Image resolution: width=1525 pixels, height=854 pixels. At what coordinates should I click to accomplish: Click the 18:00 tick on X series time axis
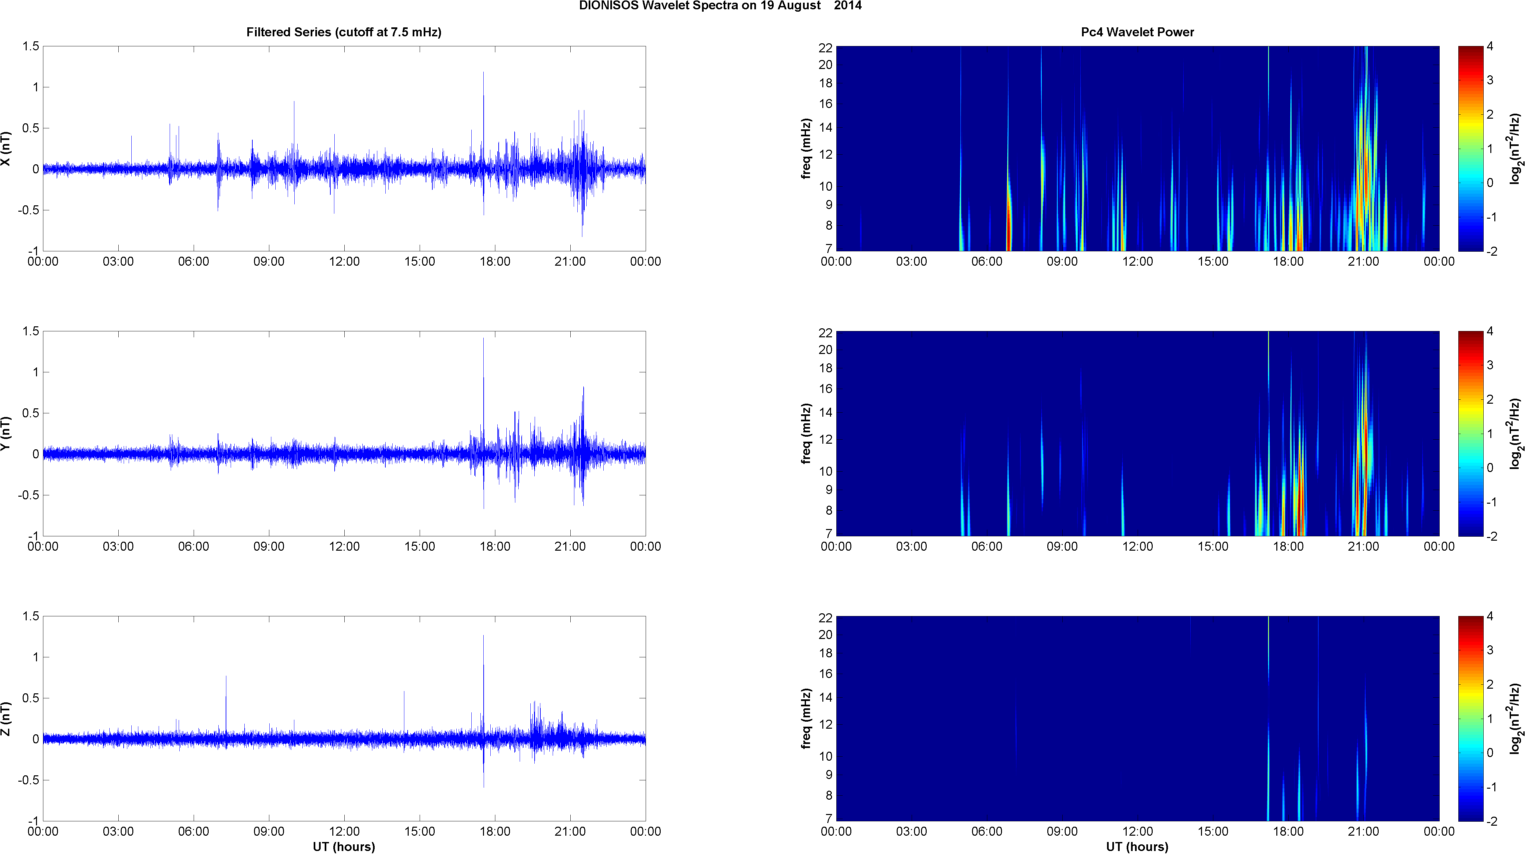[495, 262]
